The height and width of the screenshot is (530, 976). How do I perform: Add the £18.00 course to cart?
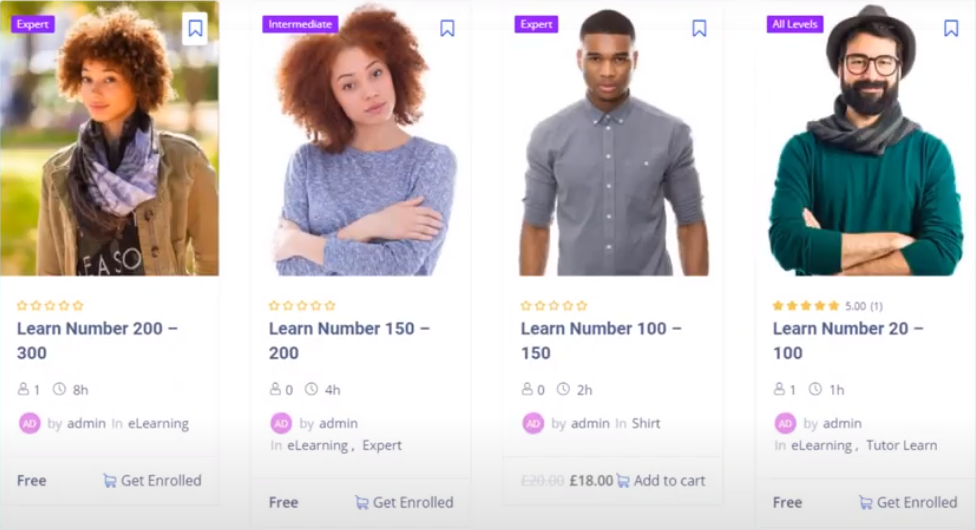661,481
